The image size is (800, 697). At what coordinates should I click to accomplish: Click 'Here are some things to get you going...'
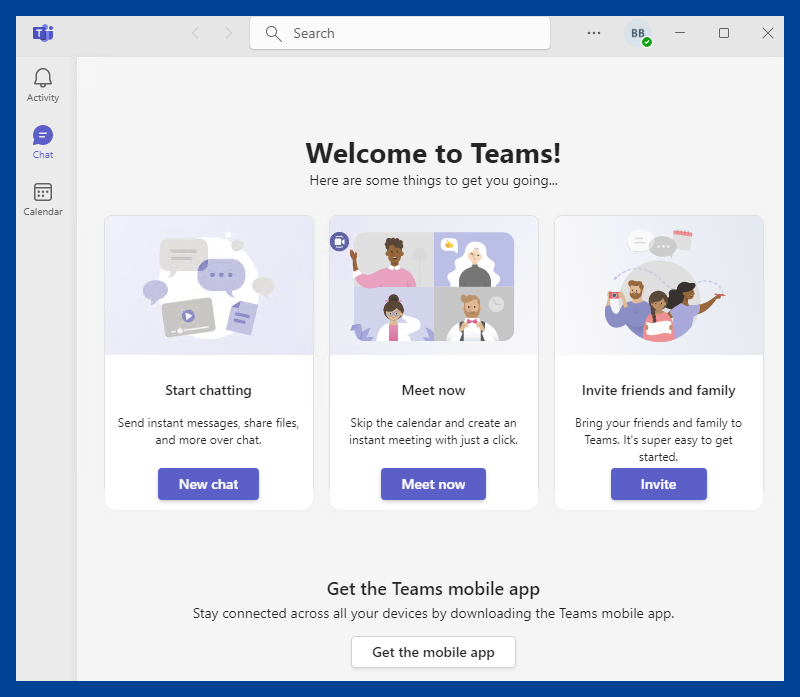[433, 181]
